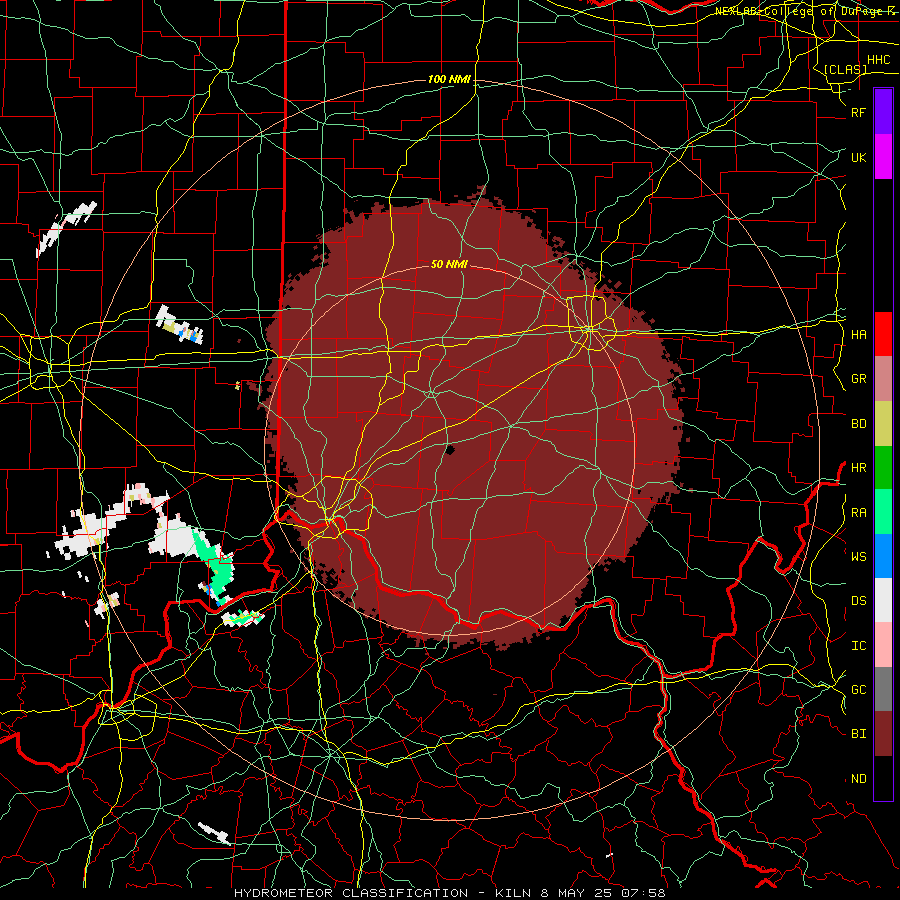Click the WS legend label text

click(858, 556)
